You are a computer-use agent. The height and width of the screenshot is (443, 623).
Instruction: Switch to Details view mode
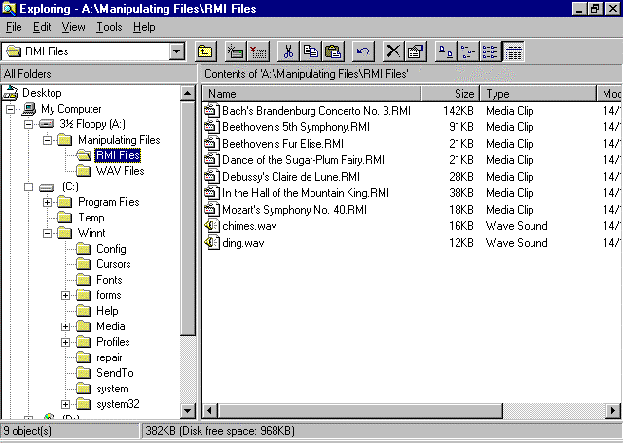[x=512, y=51]
